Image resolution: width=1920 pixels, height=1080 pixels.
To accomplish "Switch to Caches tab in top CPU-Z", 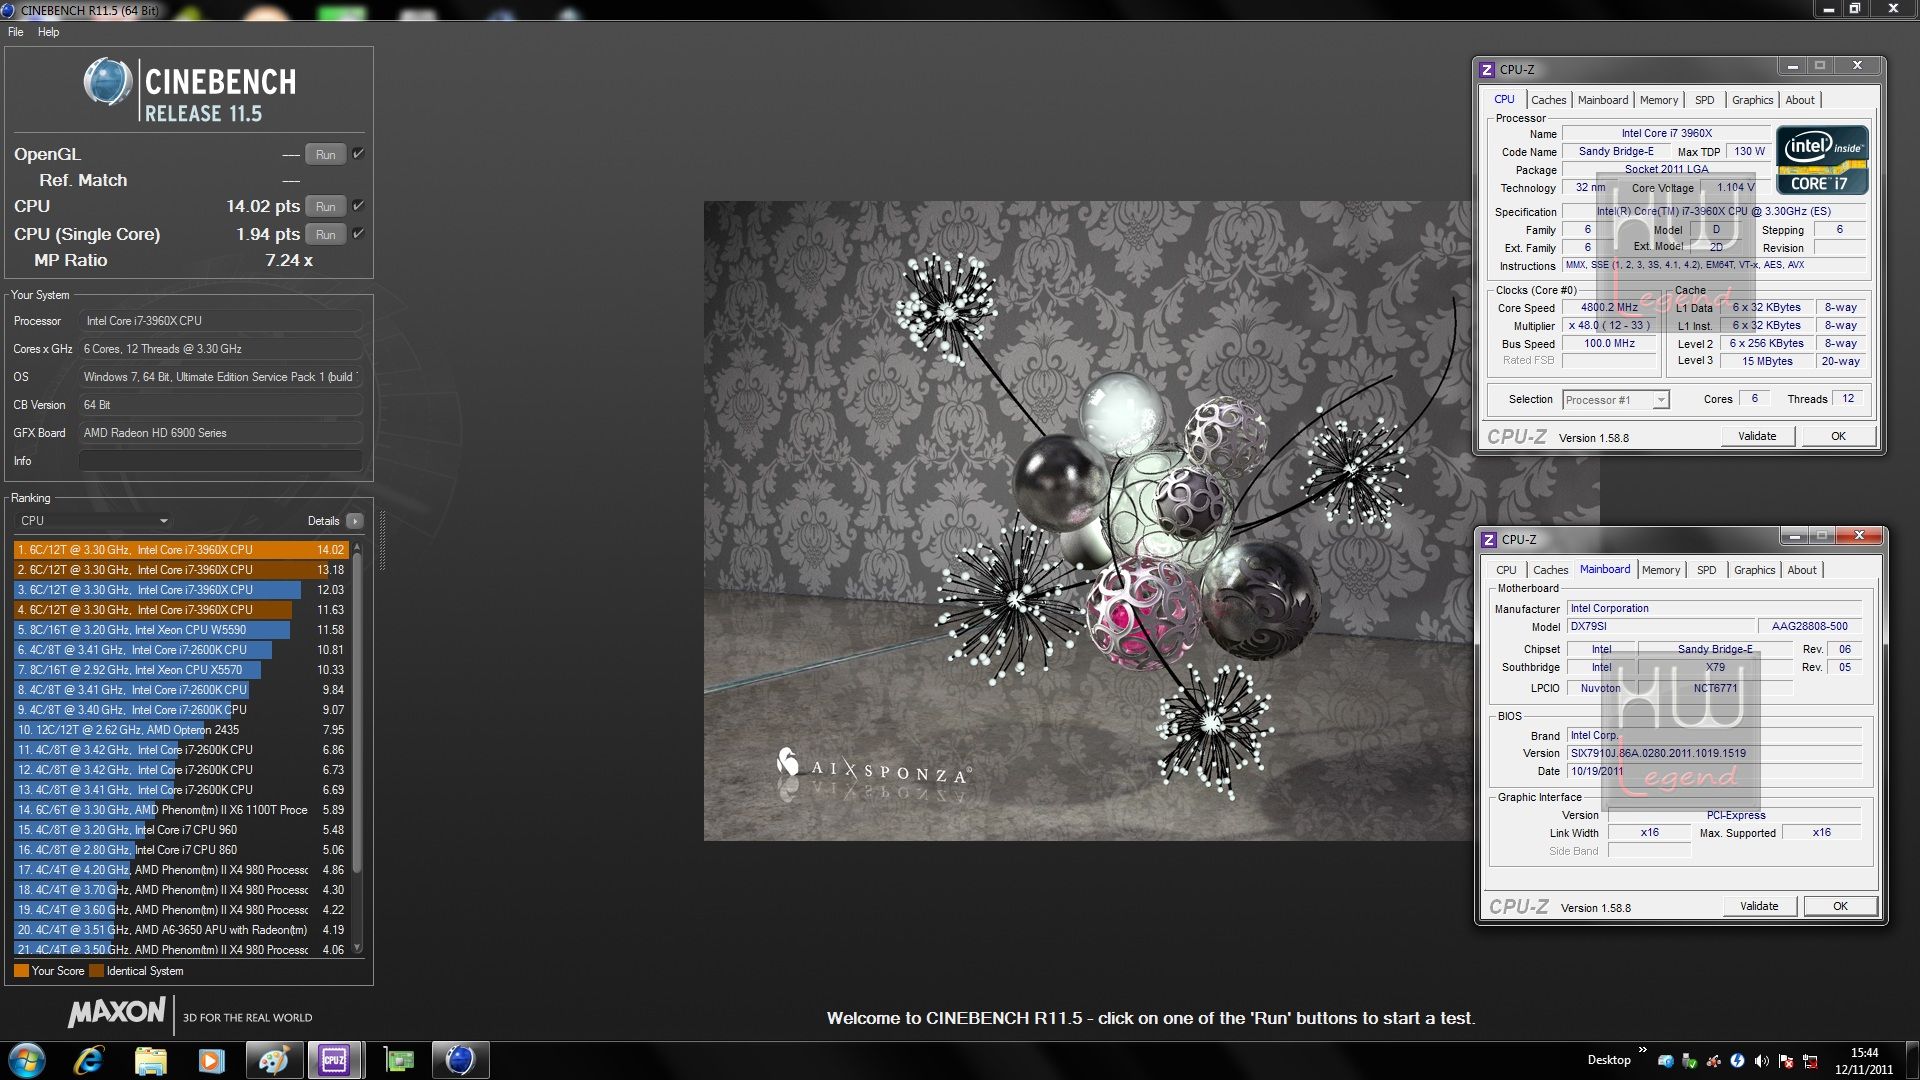I will [1548, 100].
